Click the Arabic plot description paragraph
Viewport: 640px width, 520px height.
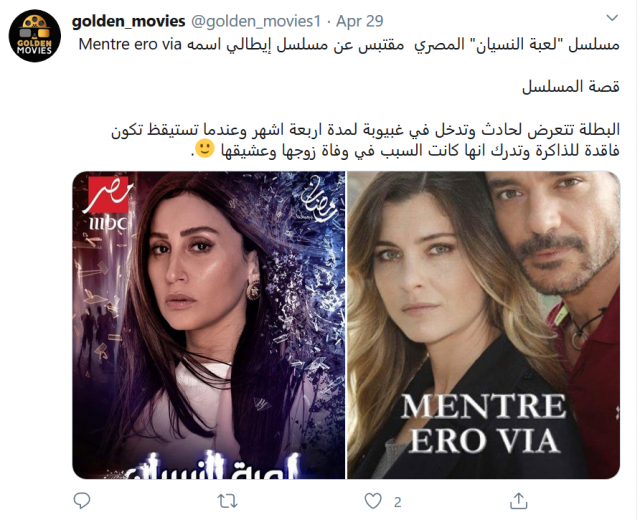365,140
